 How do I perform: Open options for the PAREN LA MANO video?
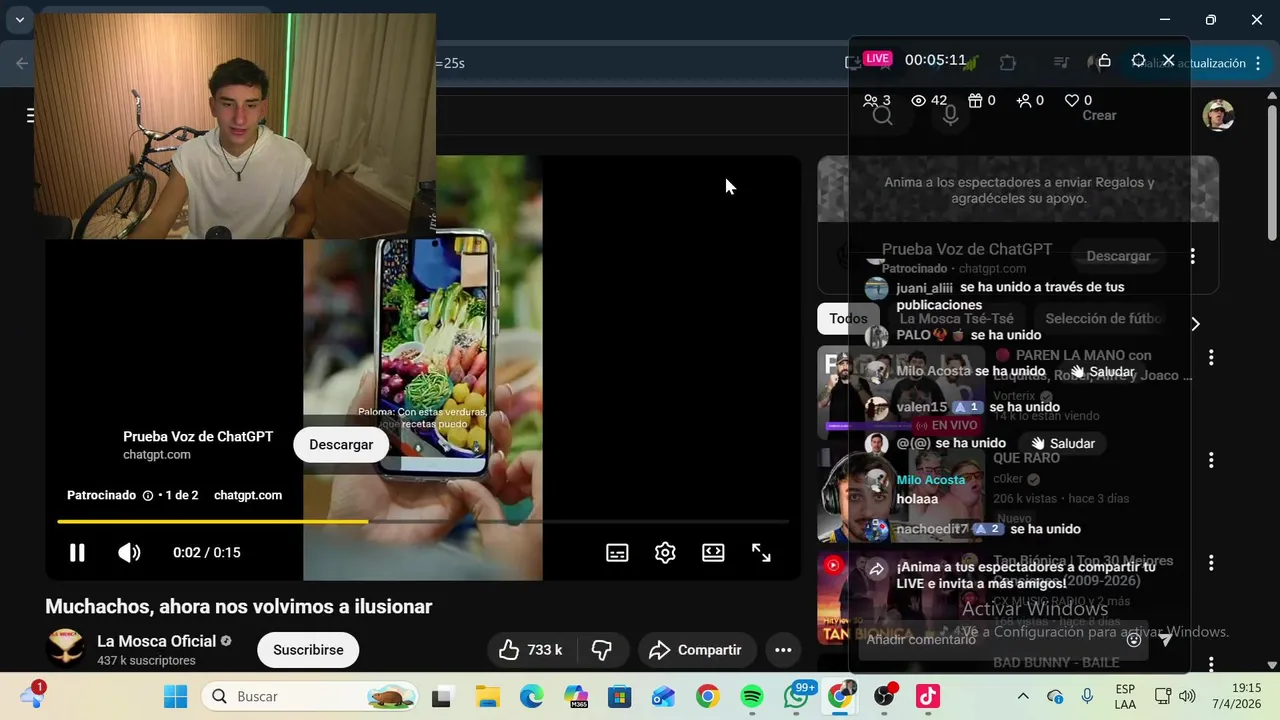pyautogui.click(x=1211, y=357)
